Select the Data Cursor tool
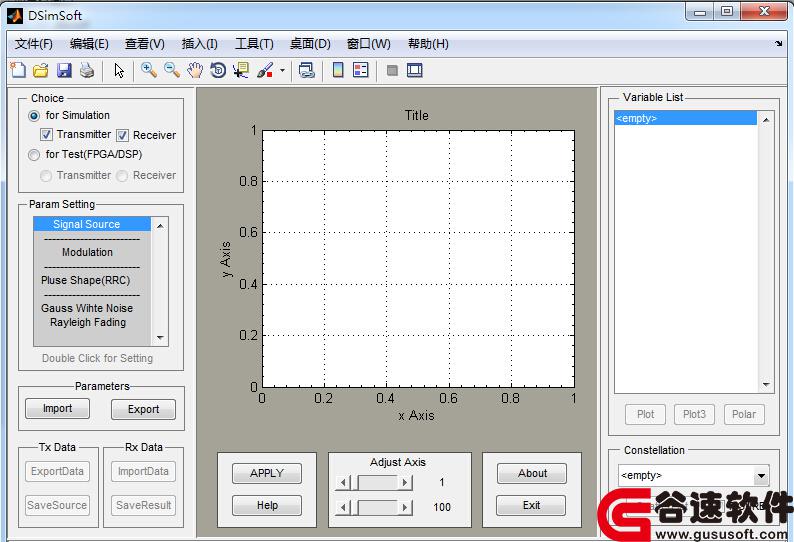 coord(241,70)
